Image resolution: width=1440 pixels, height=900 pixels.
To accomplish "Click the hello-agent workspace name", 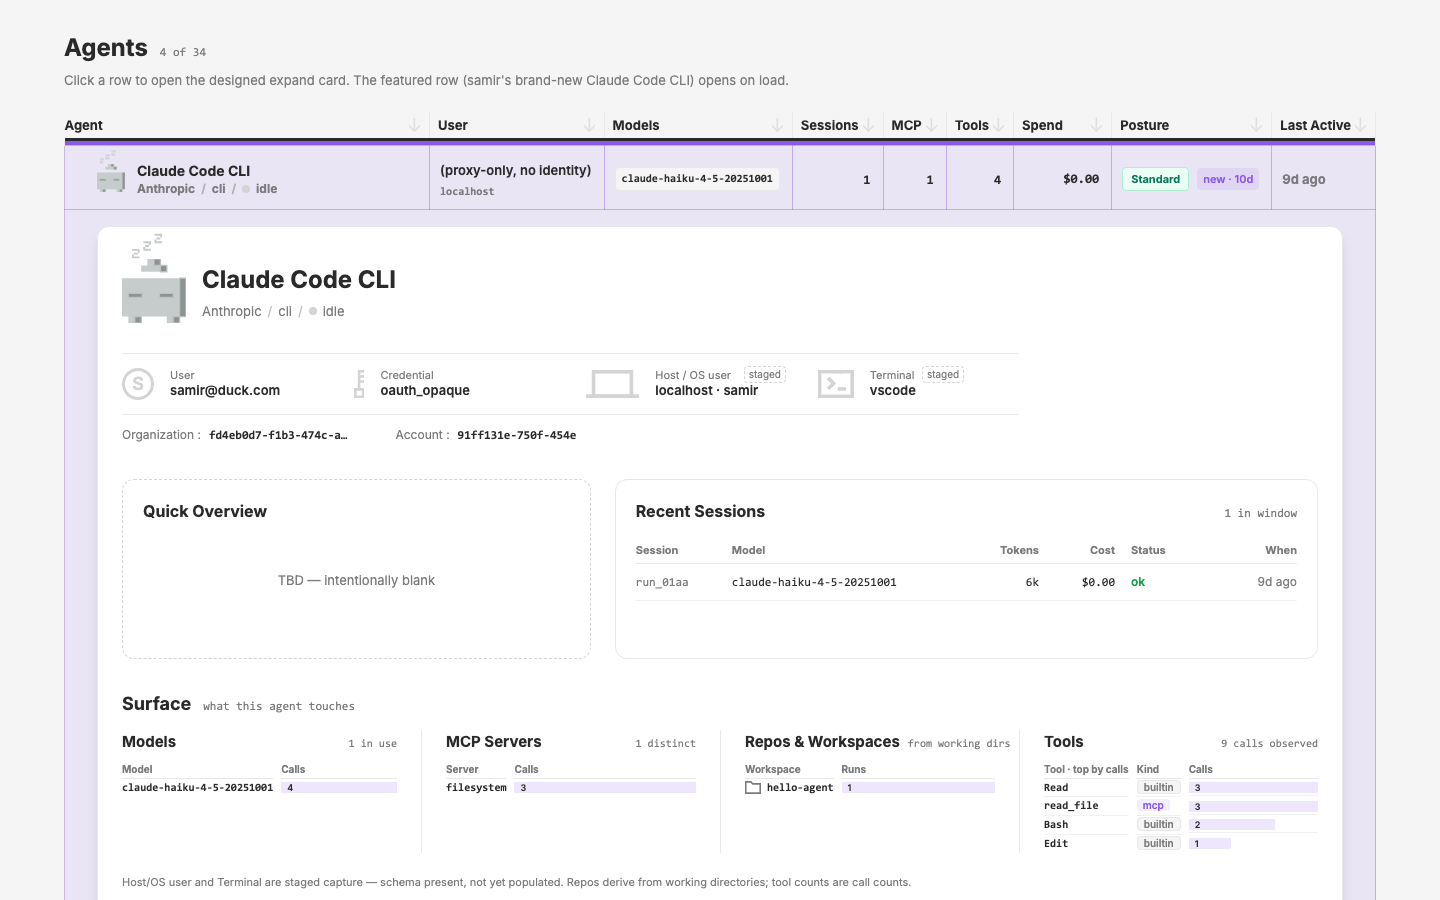I will [800, 788].
